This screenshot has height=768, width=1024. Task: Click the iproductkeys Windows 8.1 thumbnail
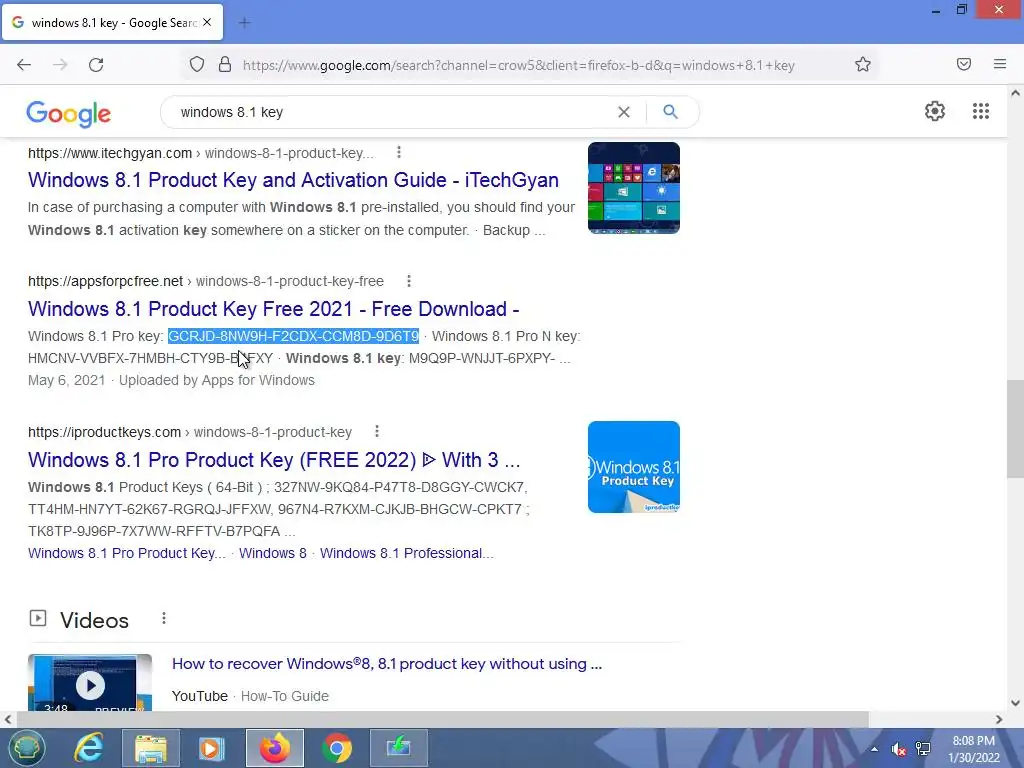pyautogui.click(x=633, y=467)
